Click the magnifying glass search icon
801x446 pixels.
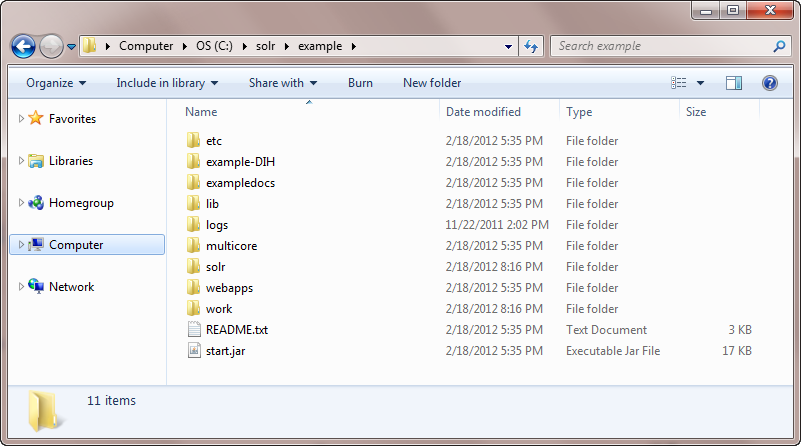(x=779, y=46)
